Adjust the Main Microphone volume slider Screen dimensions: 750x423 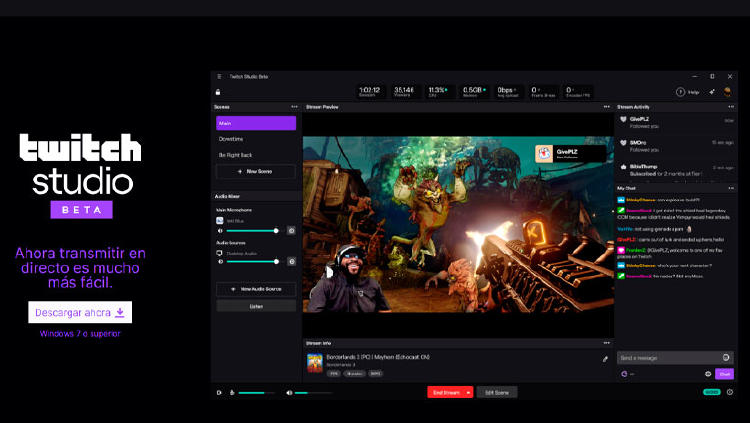click(x=253, y=231)
